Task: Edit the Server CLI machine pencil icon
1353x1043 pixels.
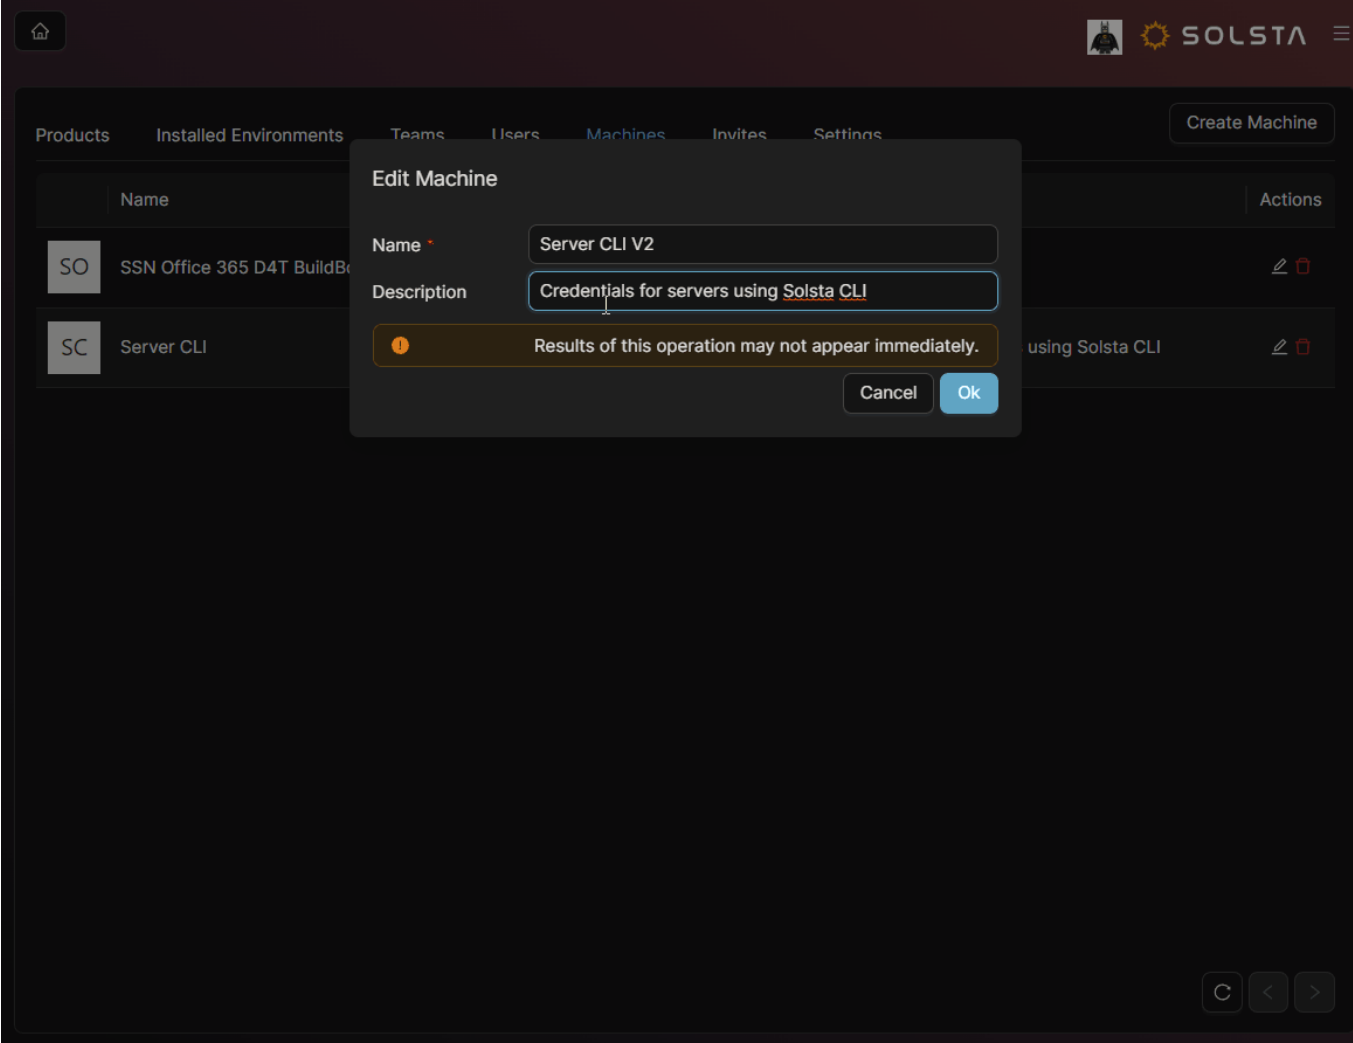Action: point(1279,347)
